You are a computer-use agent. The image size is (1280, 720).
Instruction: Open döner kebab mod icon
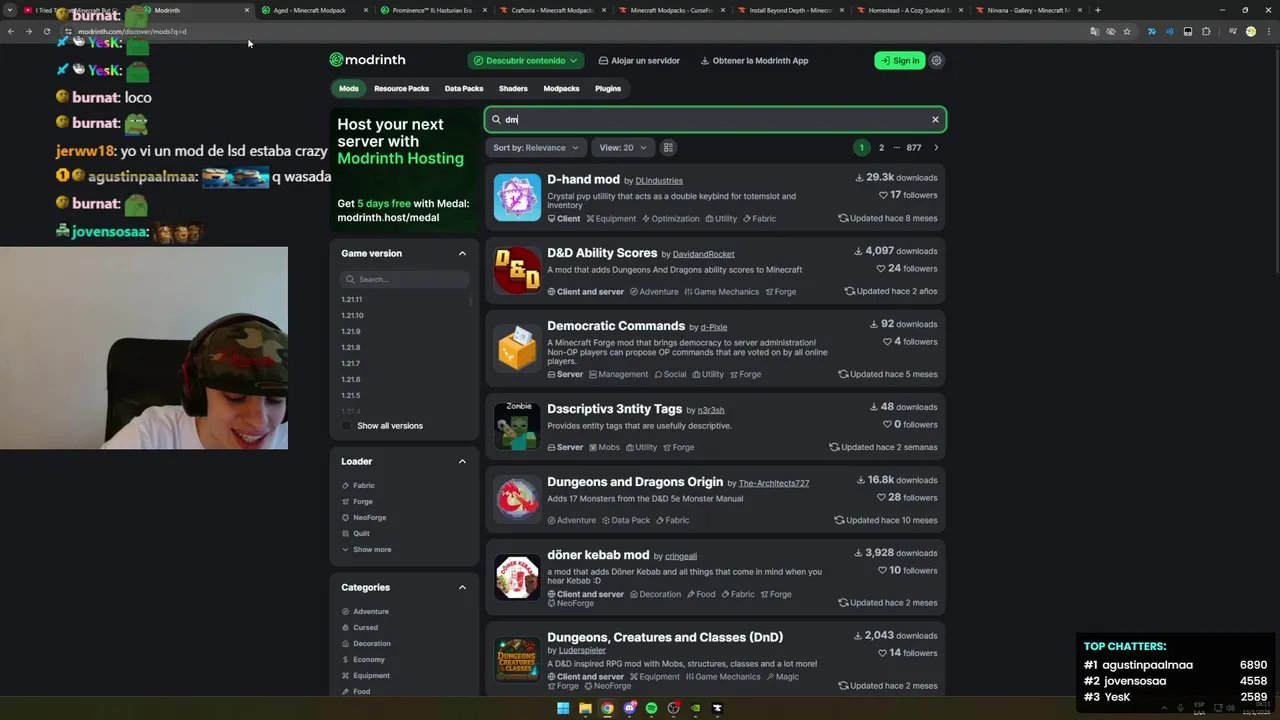coord(517,576)
